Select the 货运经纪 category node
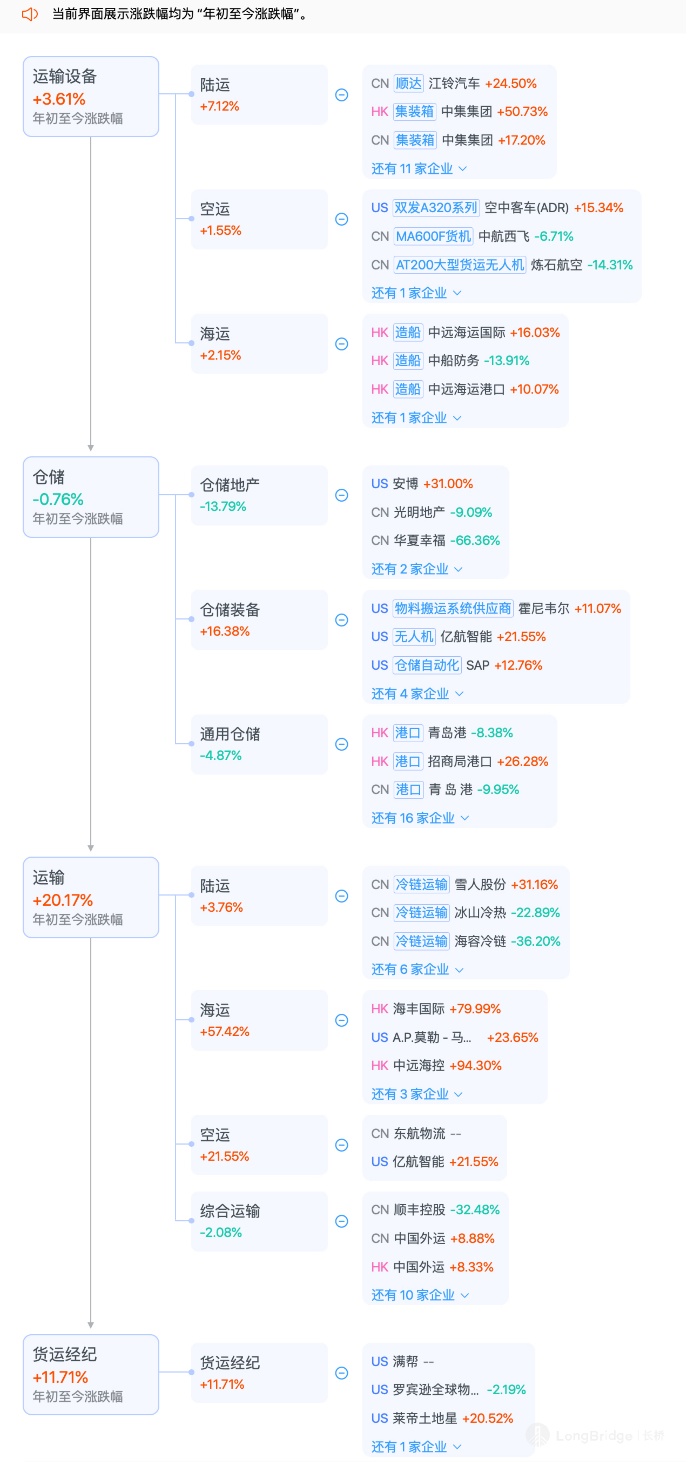The width and height of the screenshot is (688, 1464). 91,1374
